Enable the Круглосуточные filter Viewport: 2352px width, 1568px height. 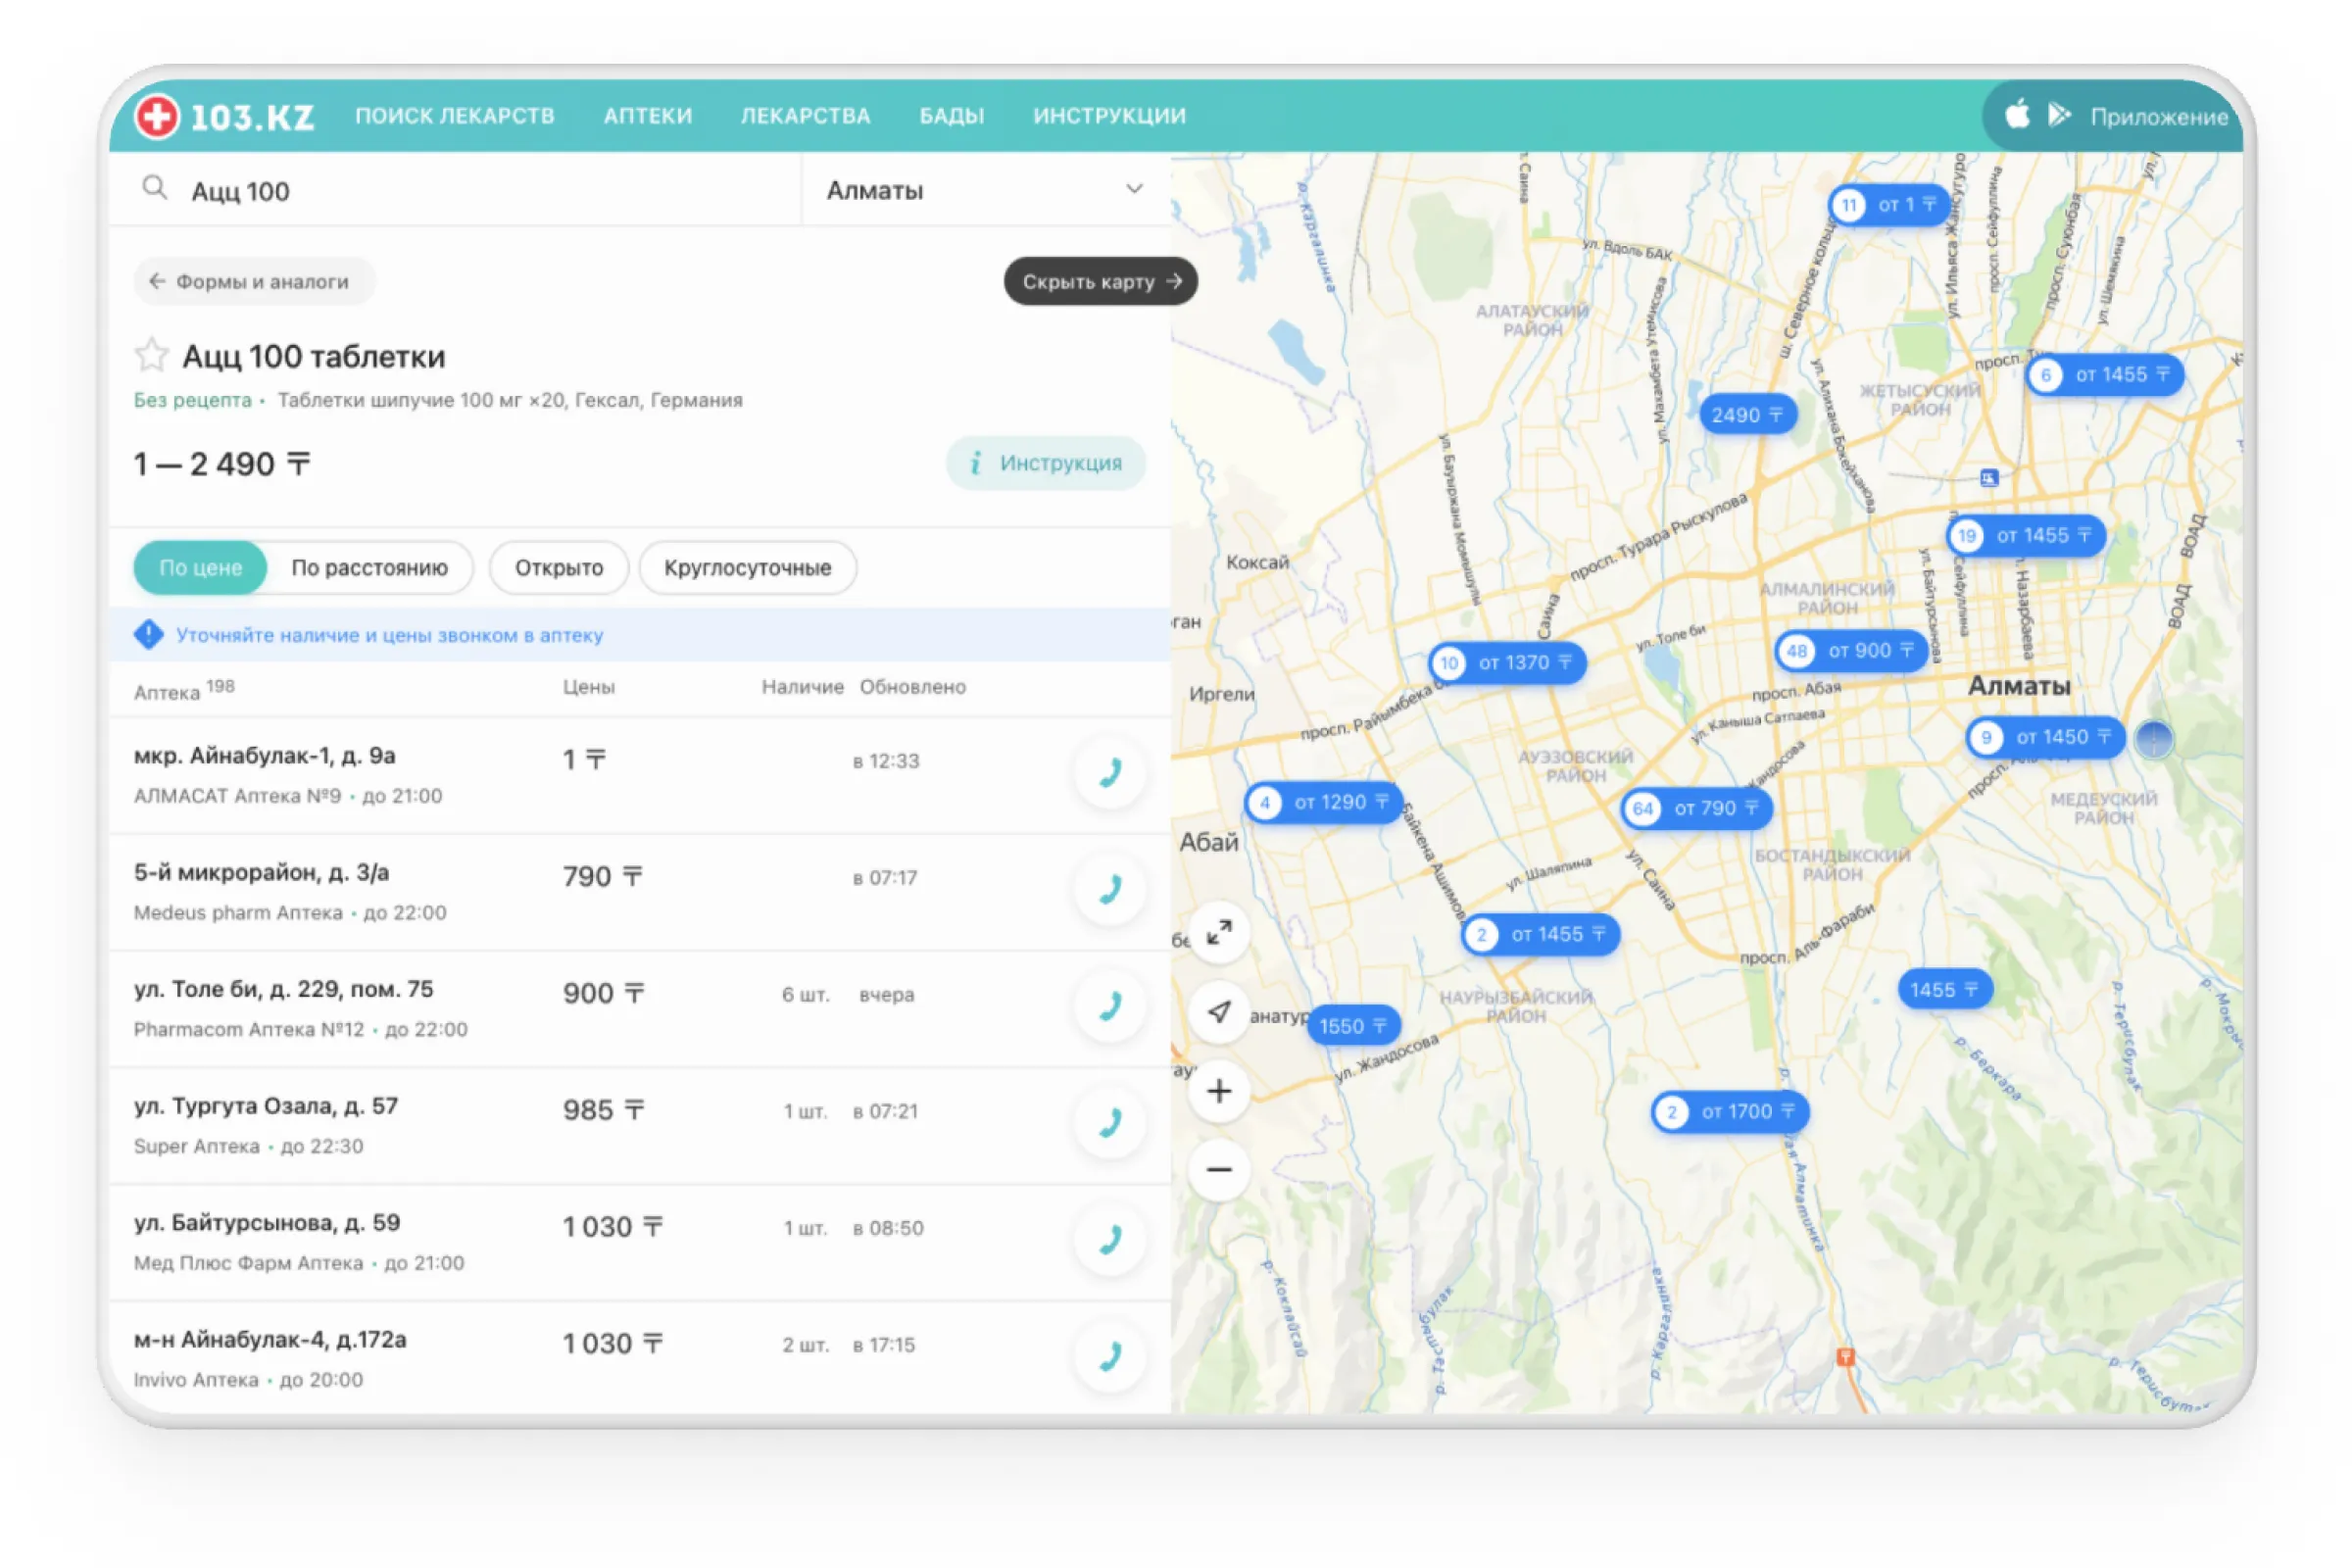pyautogui.click(x=747, y=568)
